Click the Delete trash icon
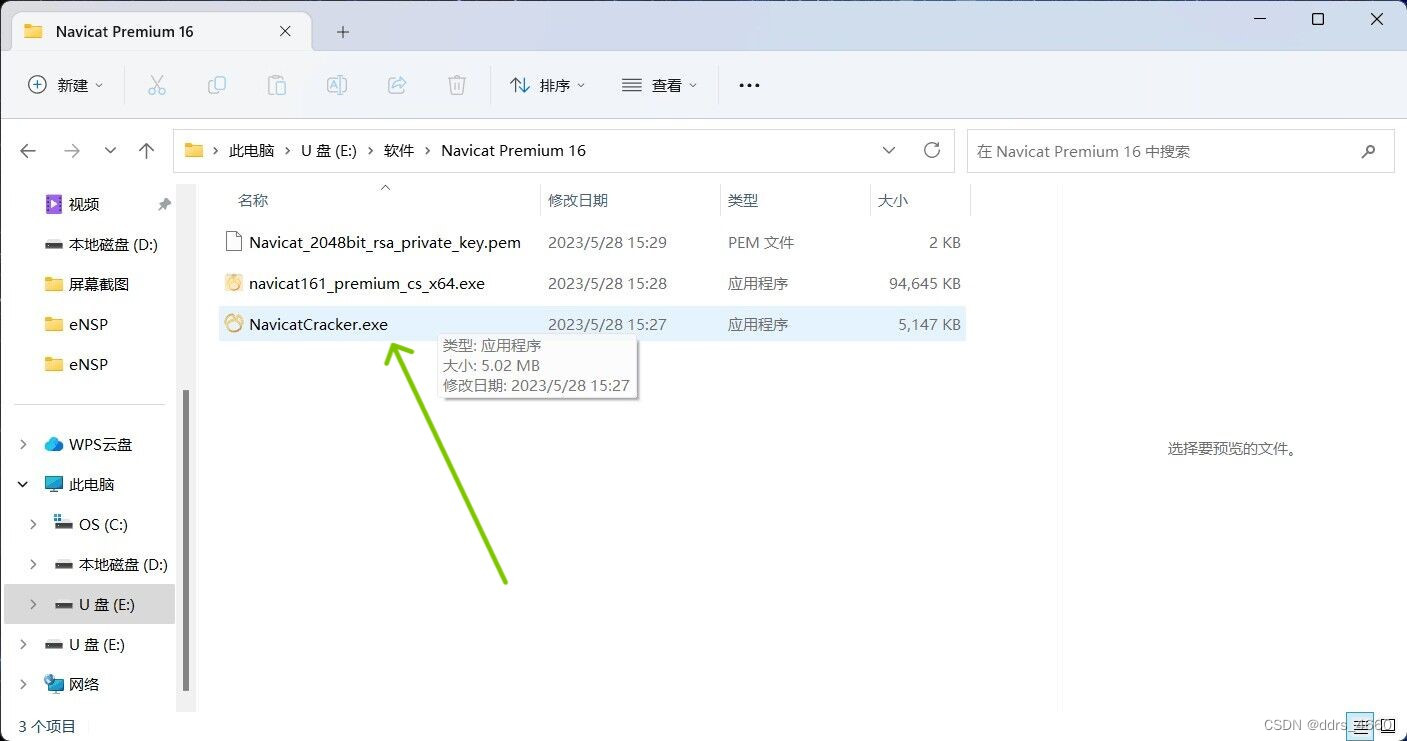The height and width of the screenshot is (741, 1407). pyautogui.click(x=457, y=86)
